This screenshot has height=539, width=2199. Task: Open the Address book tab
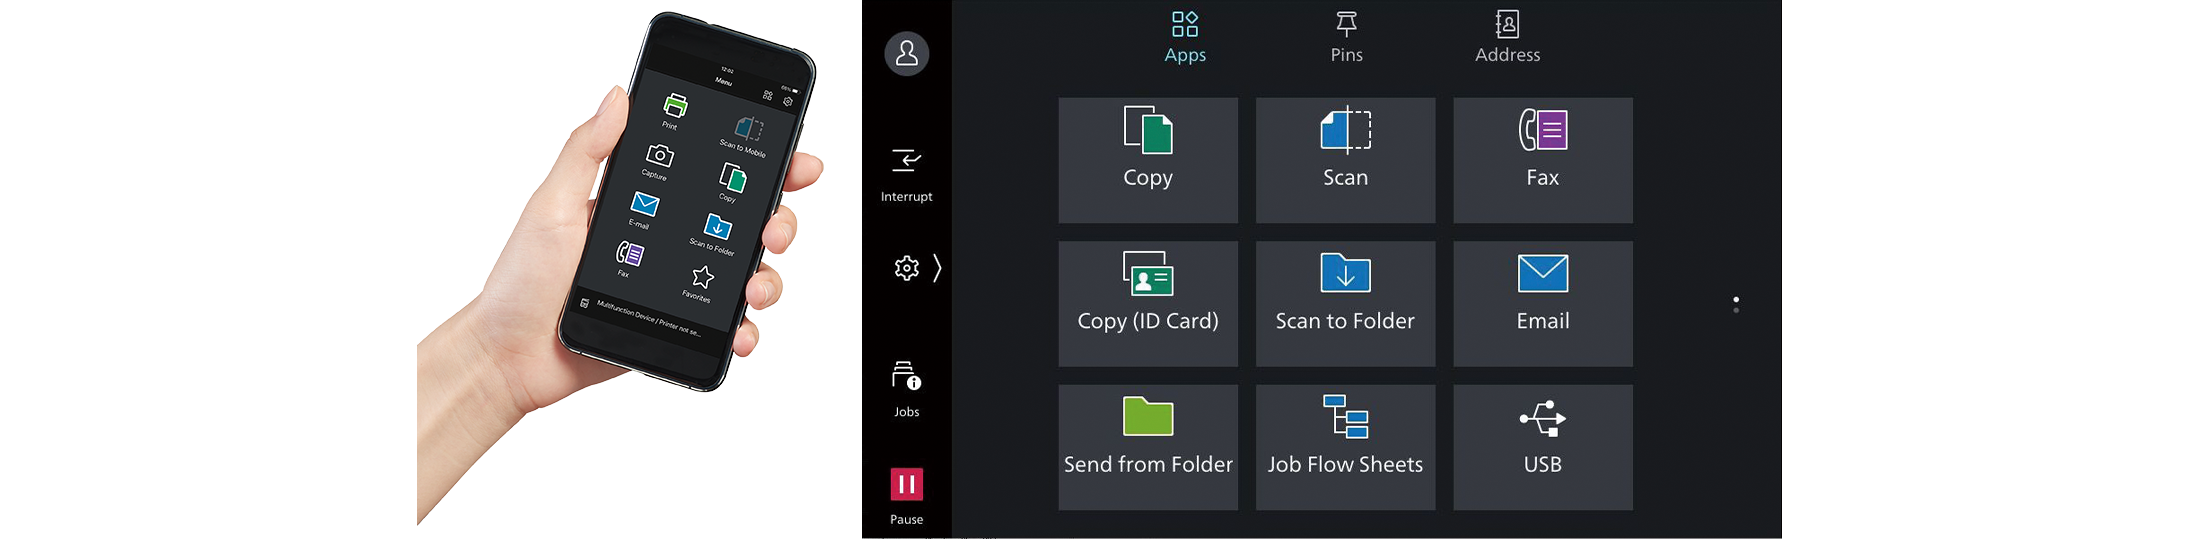(x=1507, y=38)
